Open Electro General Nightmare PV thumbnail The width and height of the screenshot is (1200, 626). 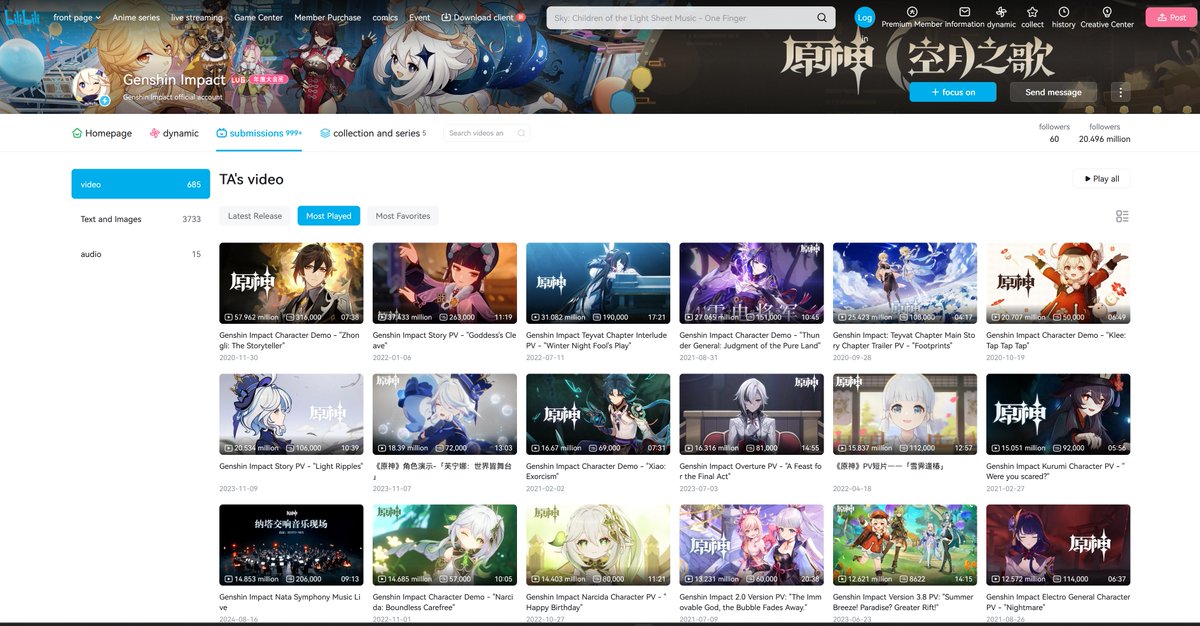click(1058, 545)
